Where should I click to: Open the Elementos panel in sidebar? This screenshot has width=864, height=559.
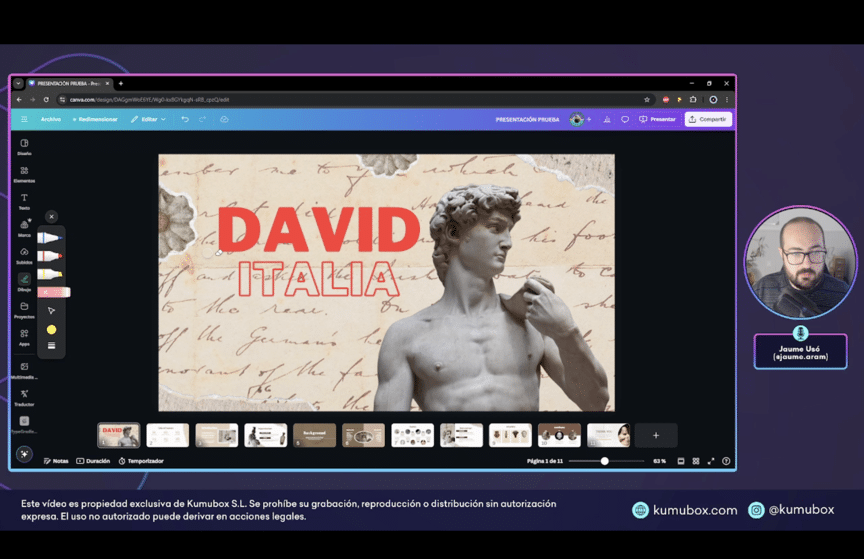[24, 172]
